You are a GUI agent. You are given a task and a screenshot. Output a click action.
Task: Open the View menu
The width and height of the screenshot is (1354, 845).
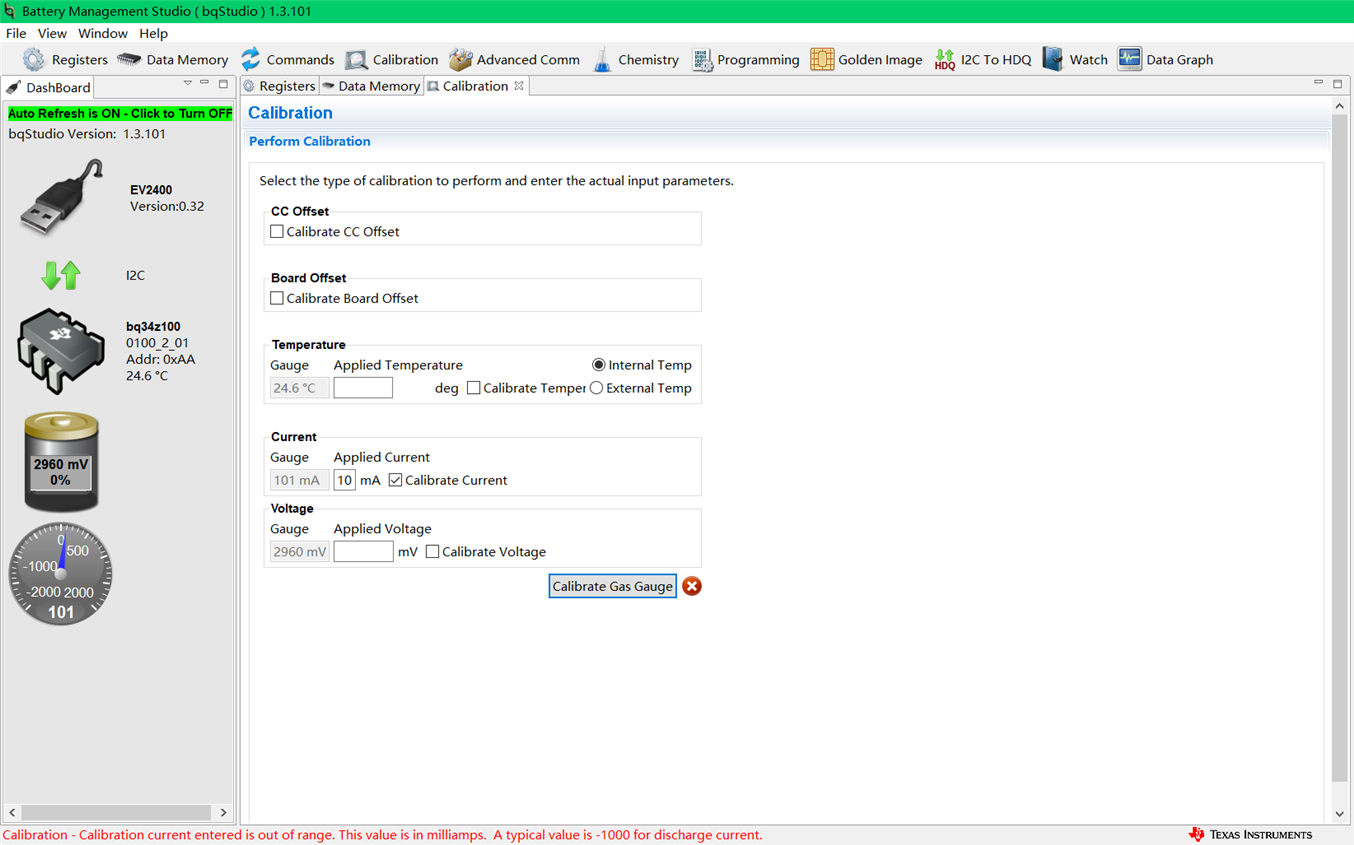[52, 33]
